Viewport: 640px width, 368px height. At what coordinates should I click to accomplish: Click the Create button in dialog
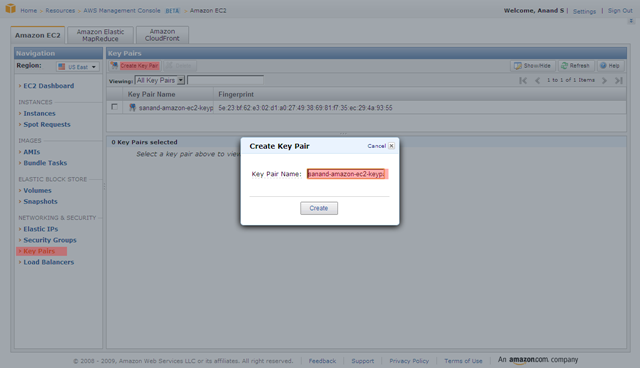[x=319, y=208]
